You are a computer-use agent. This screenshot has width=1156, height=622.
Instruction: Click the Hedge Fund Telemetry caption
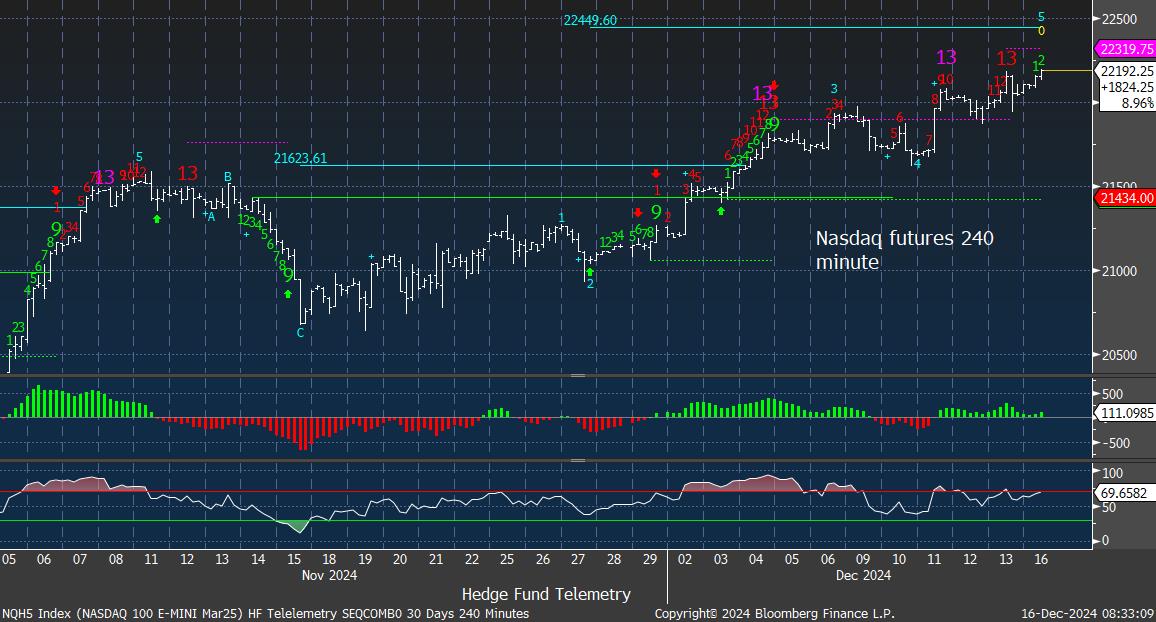click(x=546, y=594)
